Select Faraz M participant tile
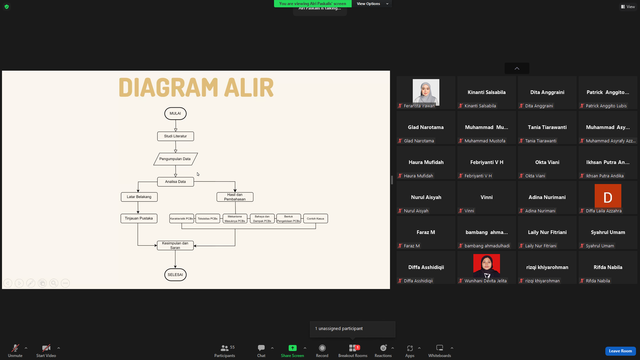640x360 pixels. click(x=426, y=233)
